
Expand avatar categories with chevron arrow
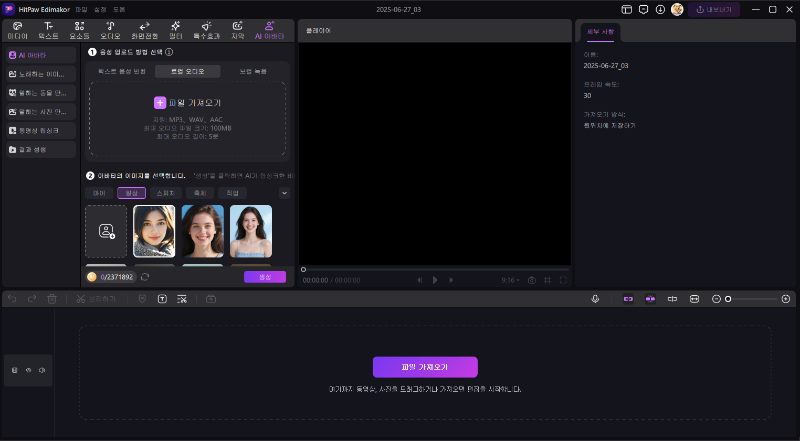(x=284, y=193)
